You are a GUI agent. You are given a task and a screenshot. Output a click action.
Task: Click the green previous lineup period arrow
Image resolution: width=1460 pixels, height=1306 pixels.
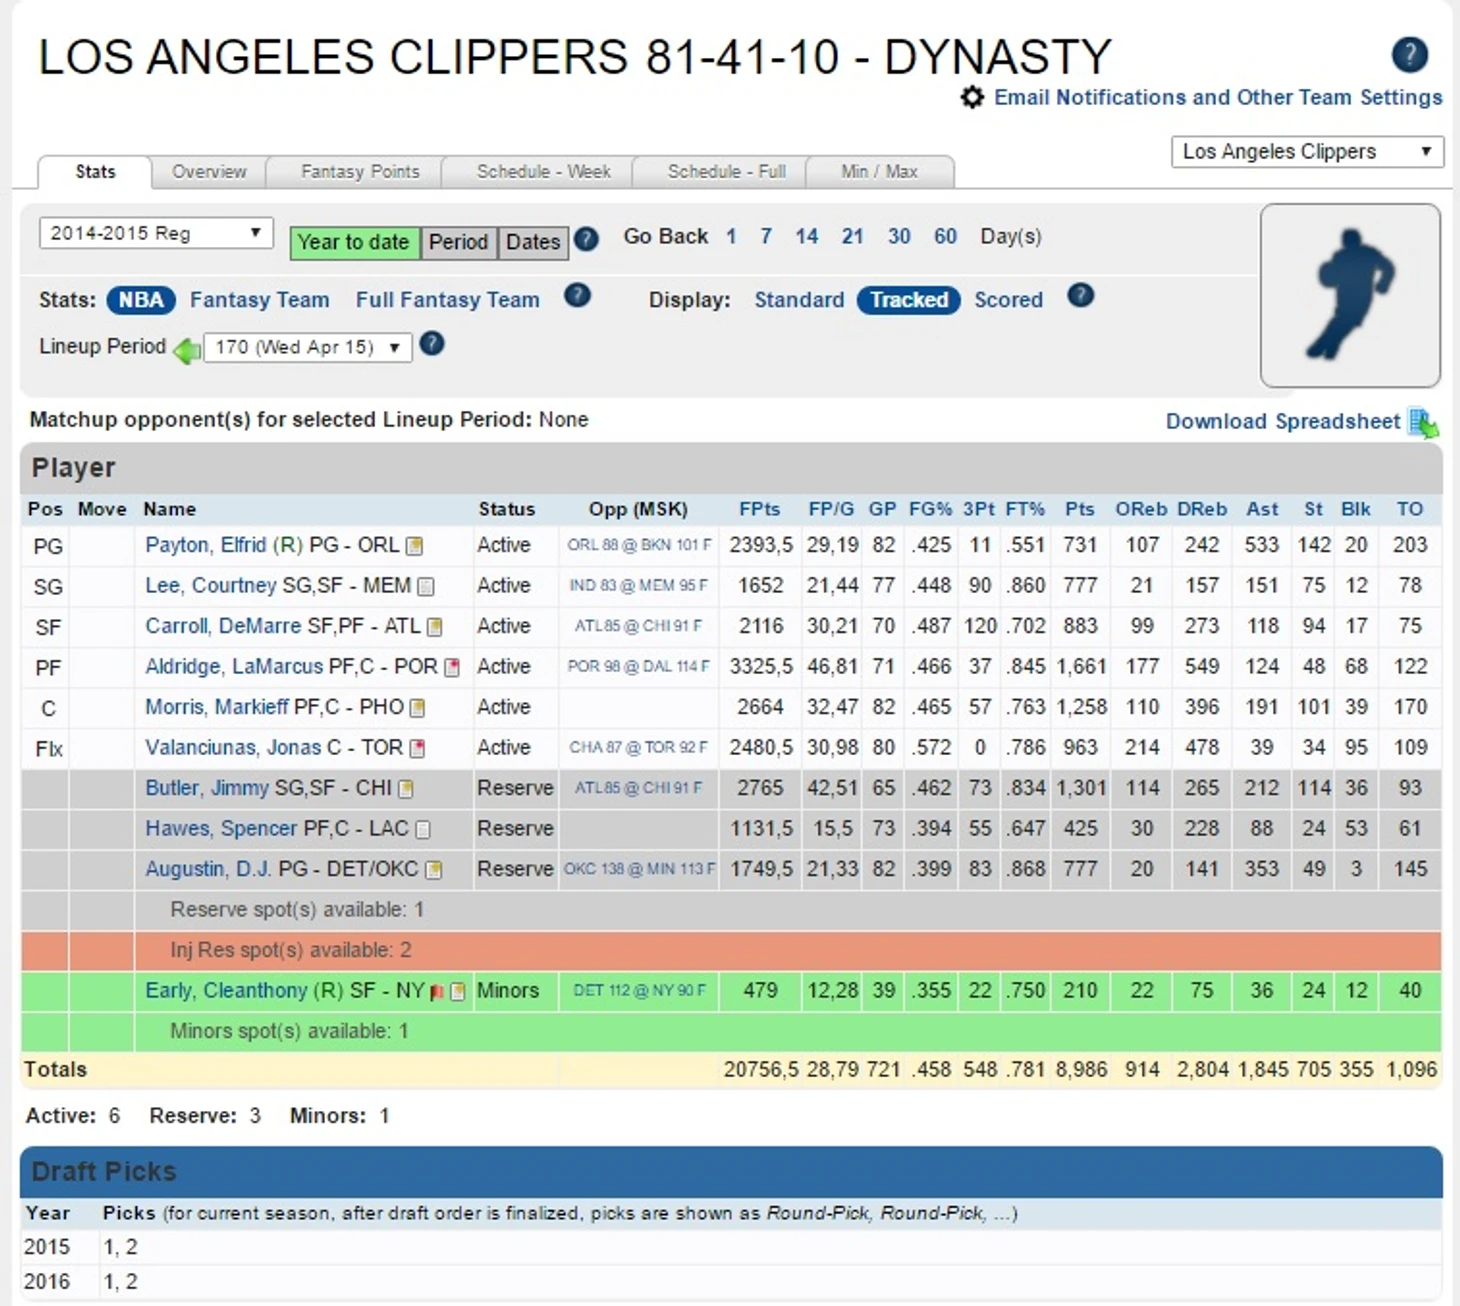point(187,350)
